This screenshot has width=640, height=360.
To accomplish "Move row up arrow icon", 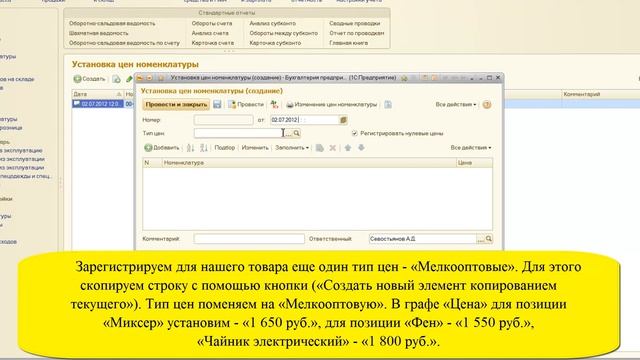I will [x=348, y=148].
